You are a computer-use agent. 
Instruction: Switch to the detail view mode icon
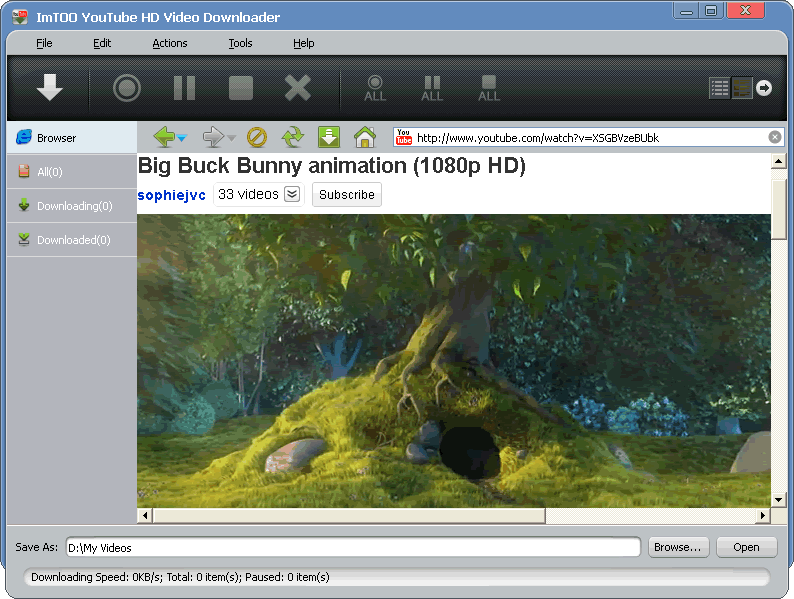(742, 88)
